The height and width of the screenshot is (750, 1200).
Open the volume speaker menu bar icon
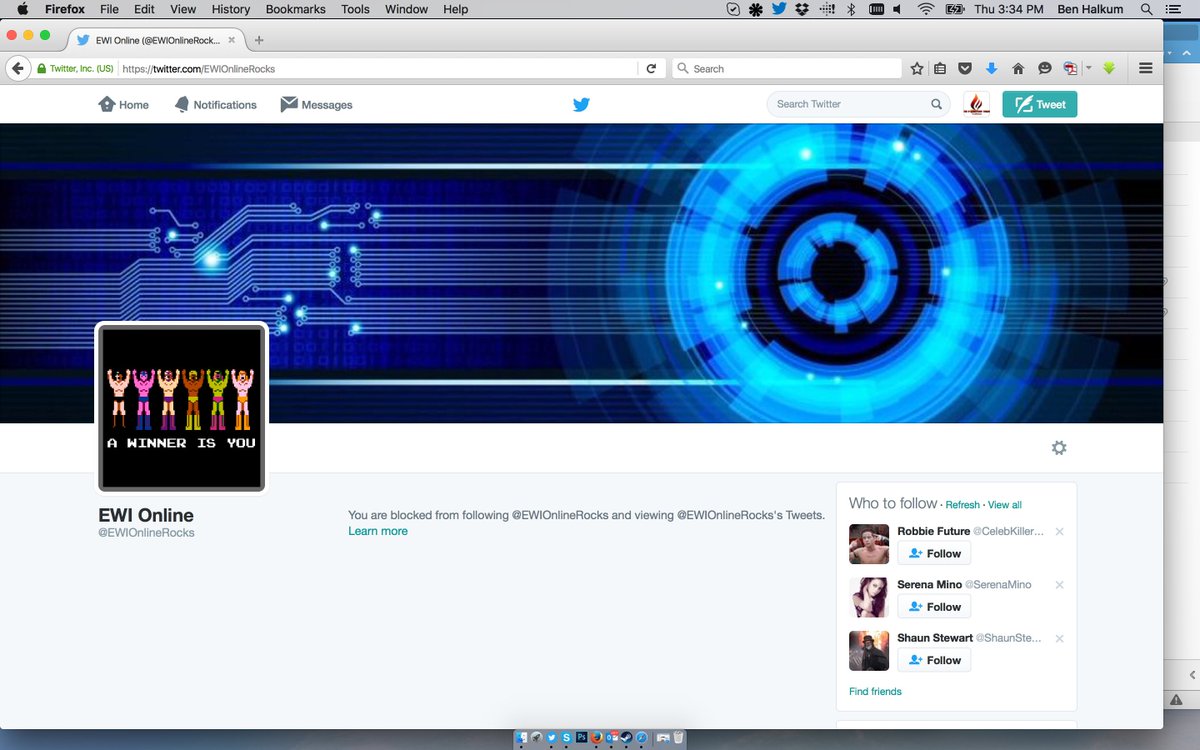(x=897, y=9)
